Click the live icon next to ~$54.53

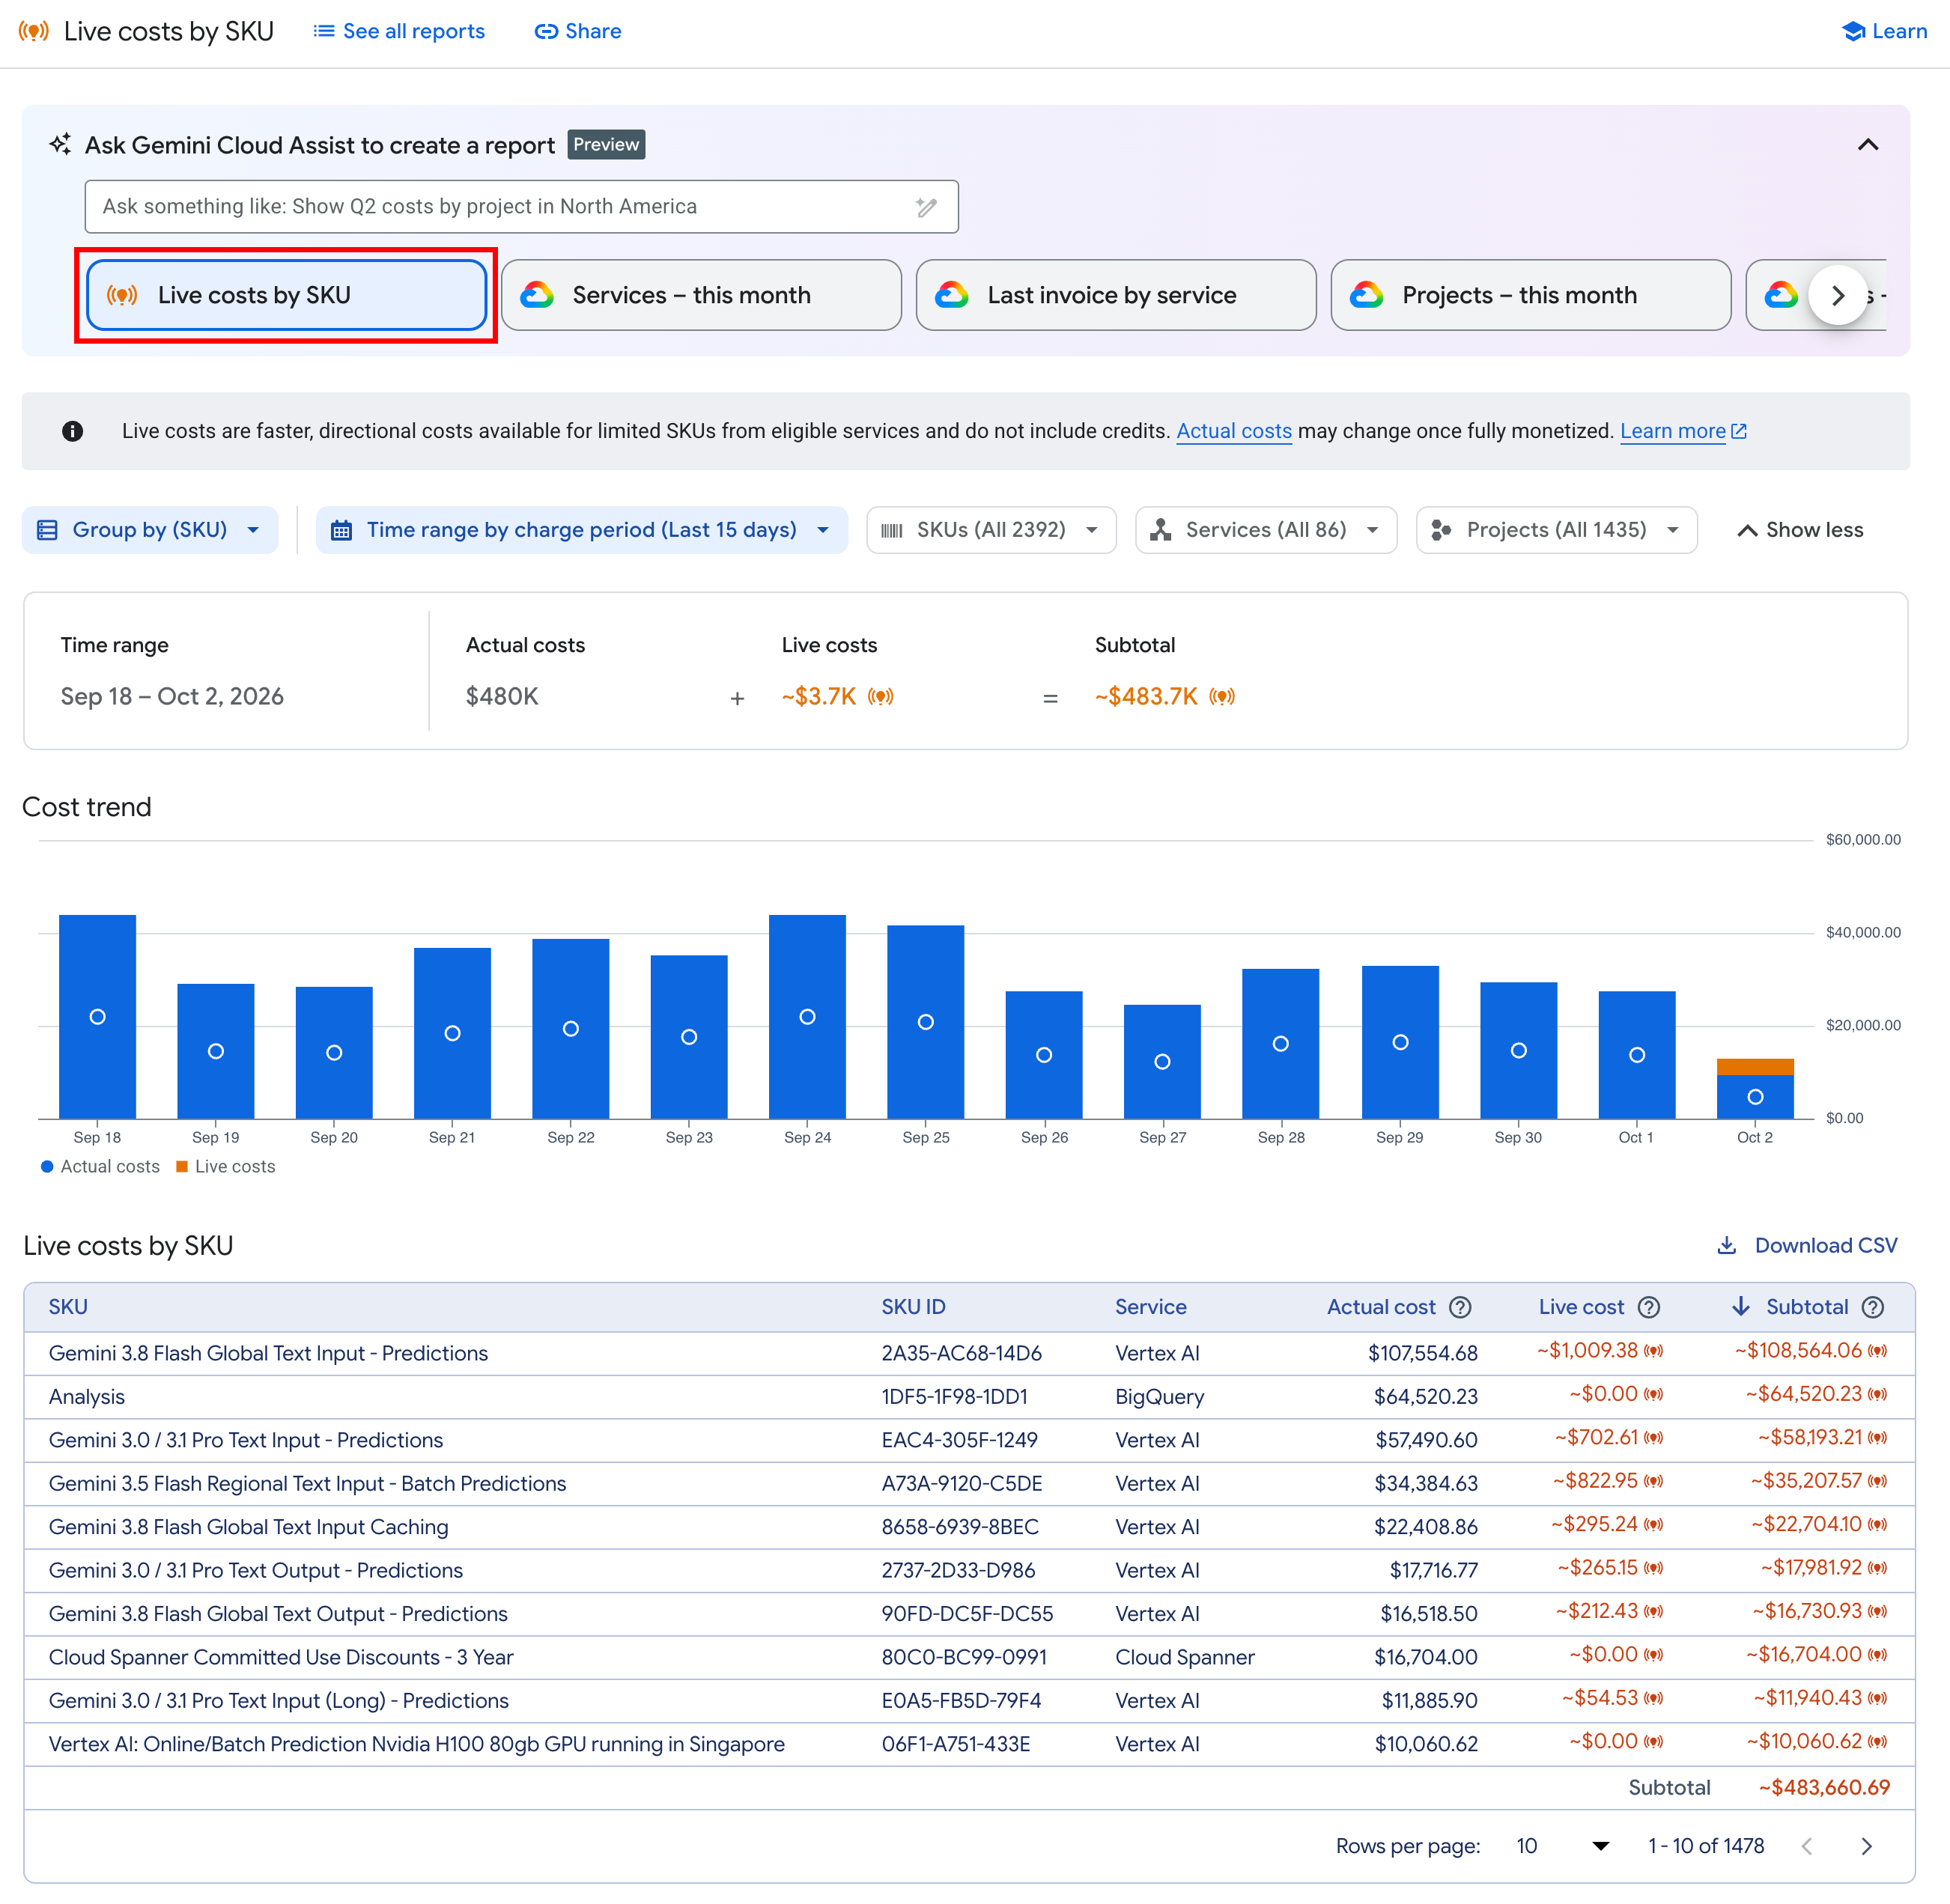(1653, 1698)
